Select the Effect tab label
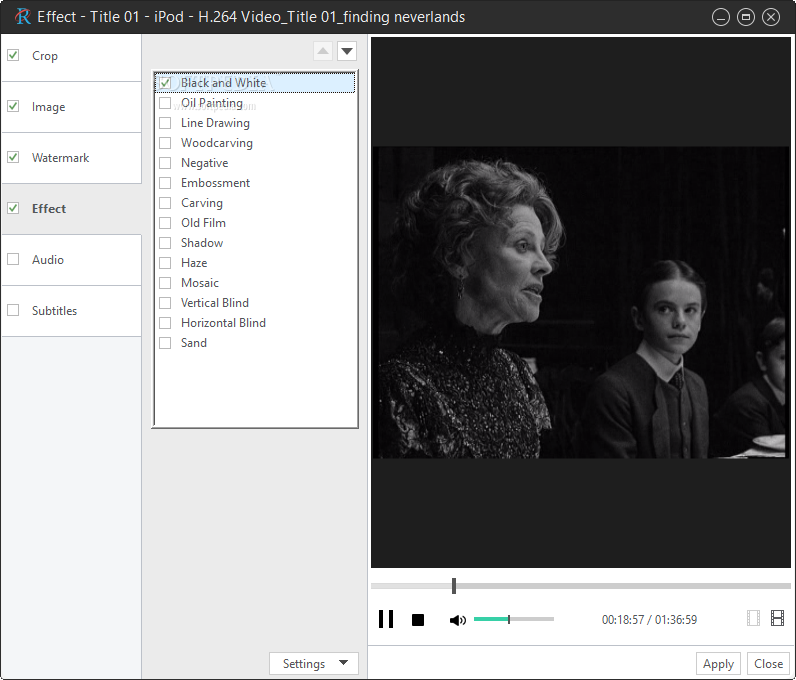 coord(49,209)
